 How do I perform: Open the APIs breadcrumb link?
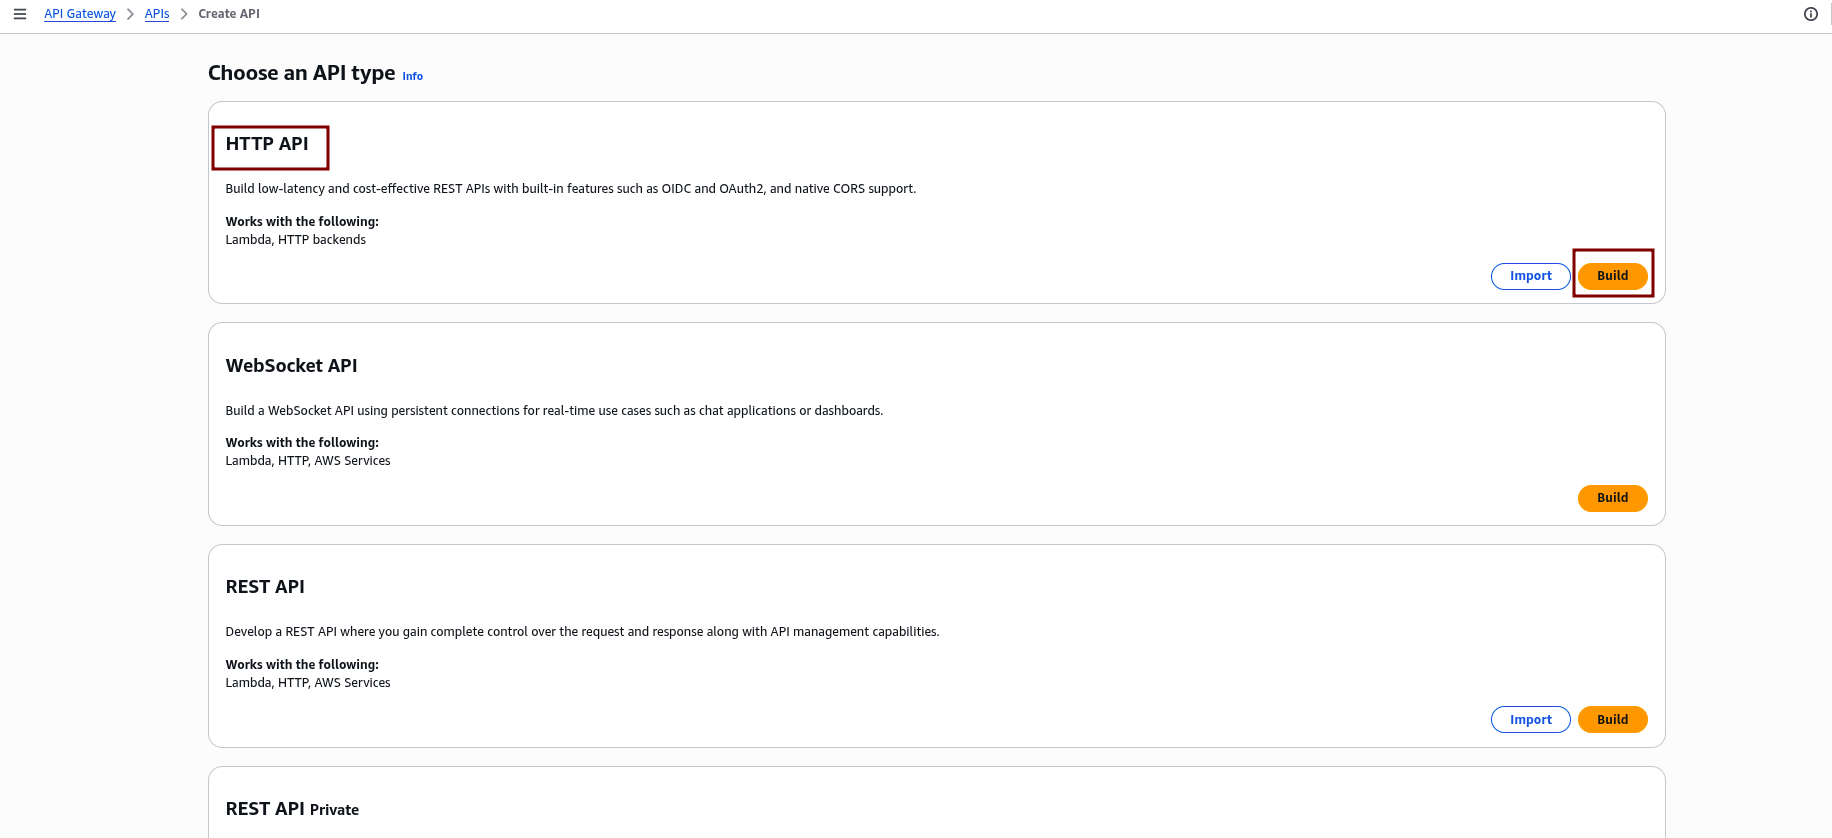pyautogui.click(x=157, y=14)
